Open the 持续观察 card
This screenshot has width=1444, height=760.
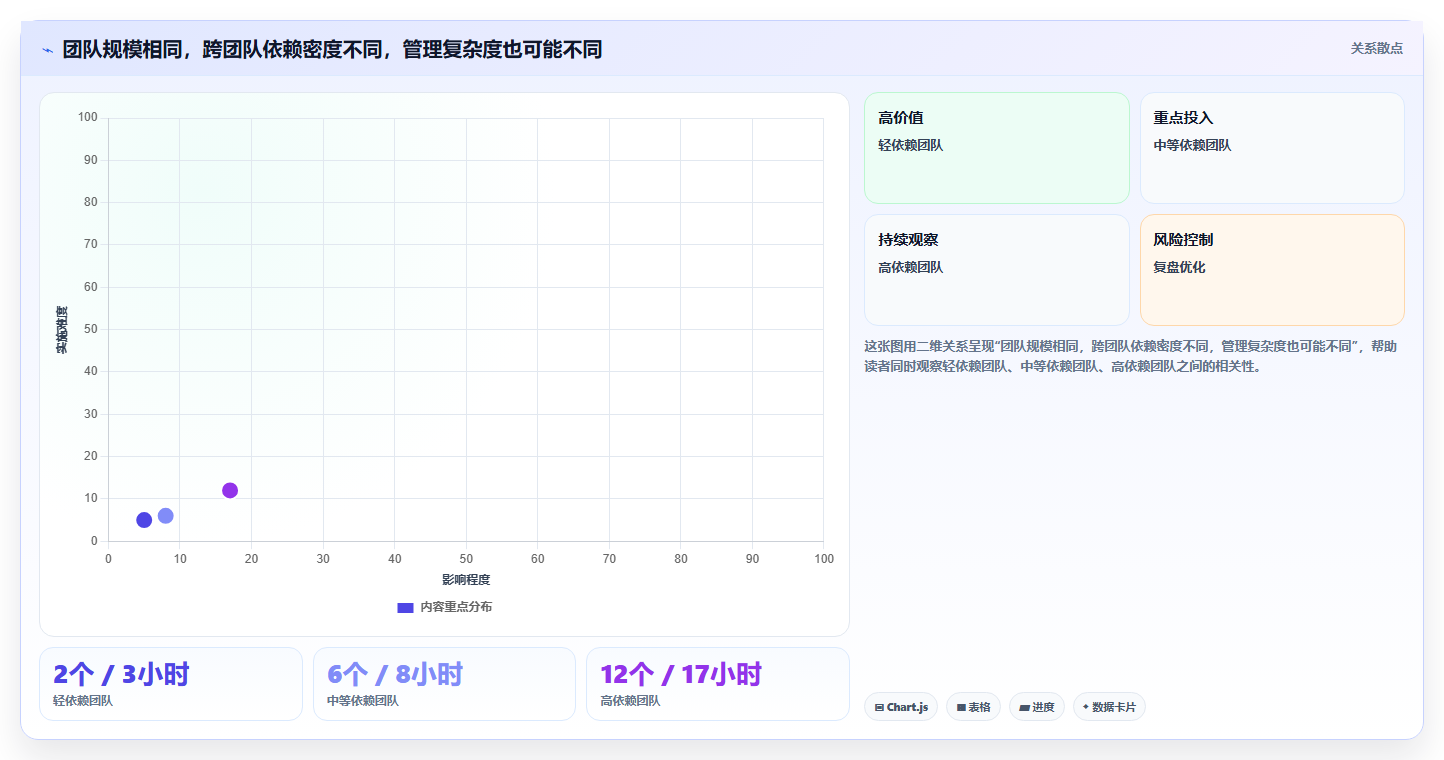click(997, 270)
